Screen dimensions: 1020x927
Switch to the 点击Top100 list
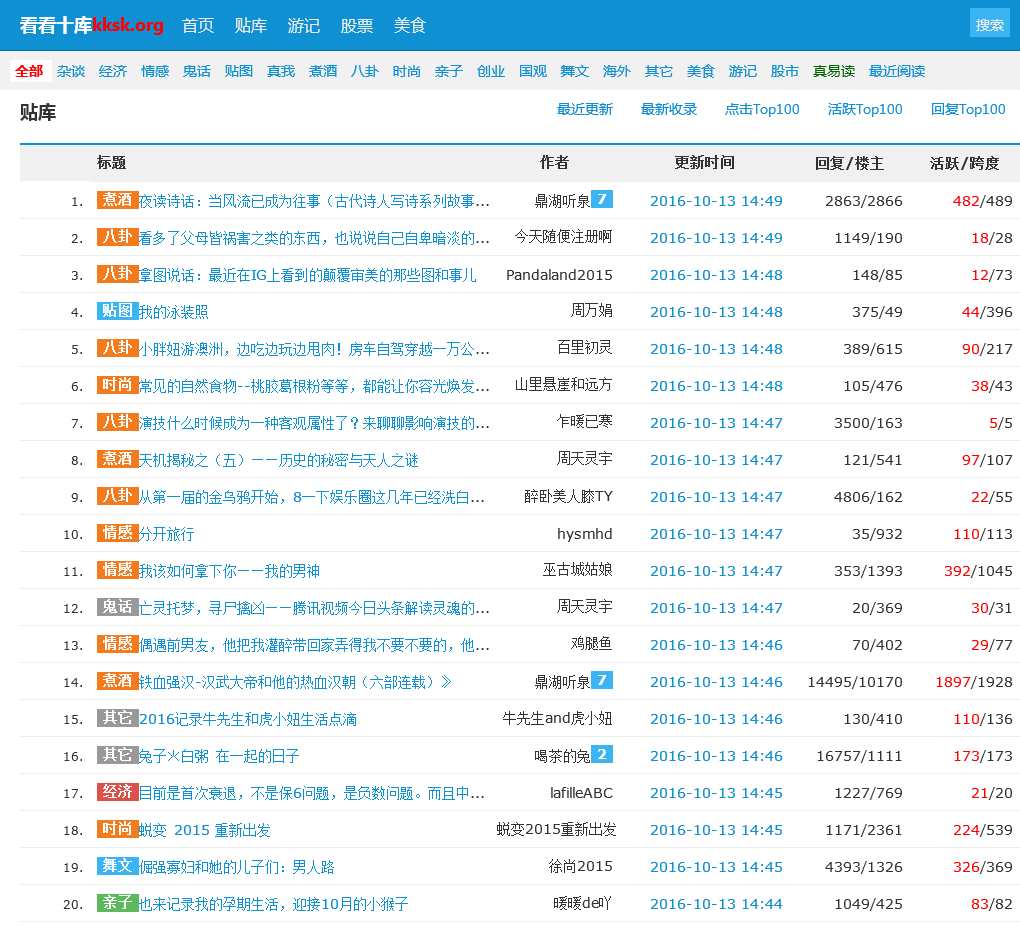761,110
